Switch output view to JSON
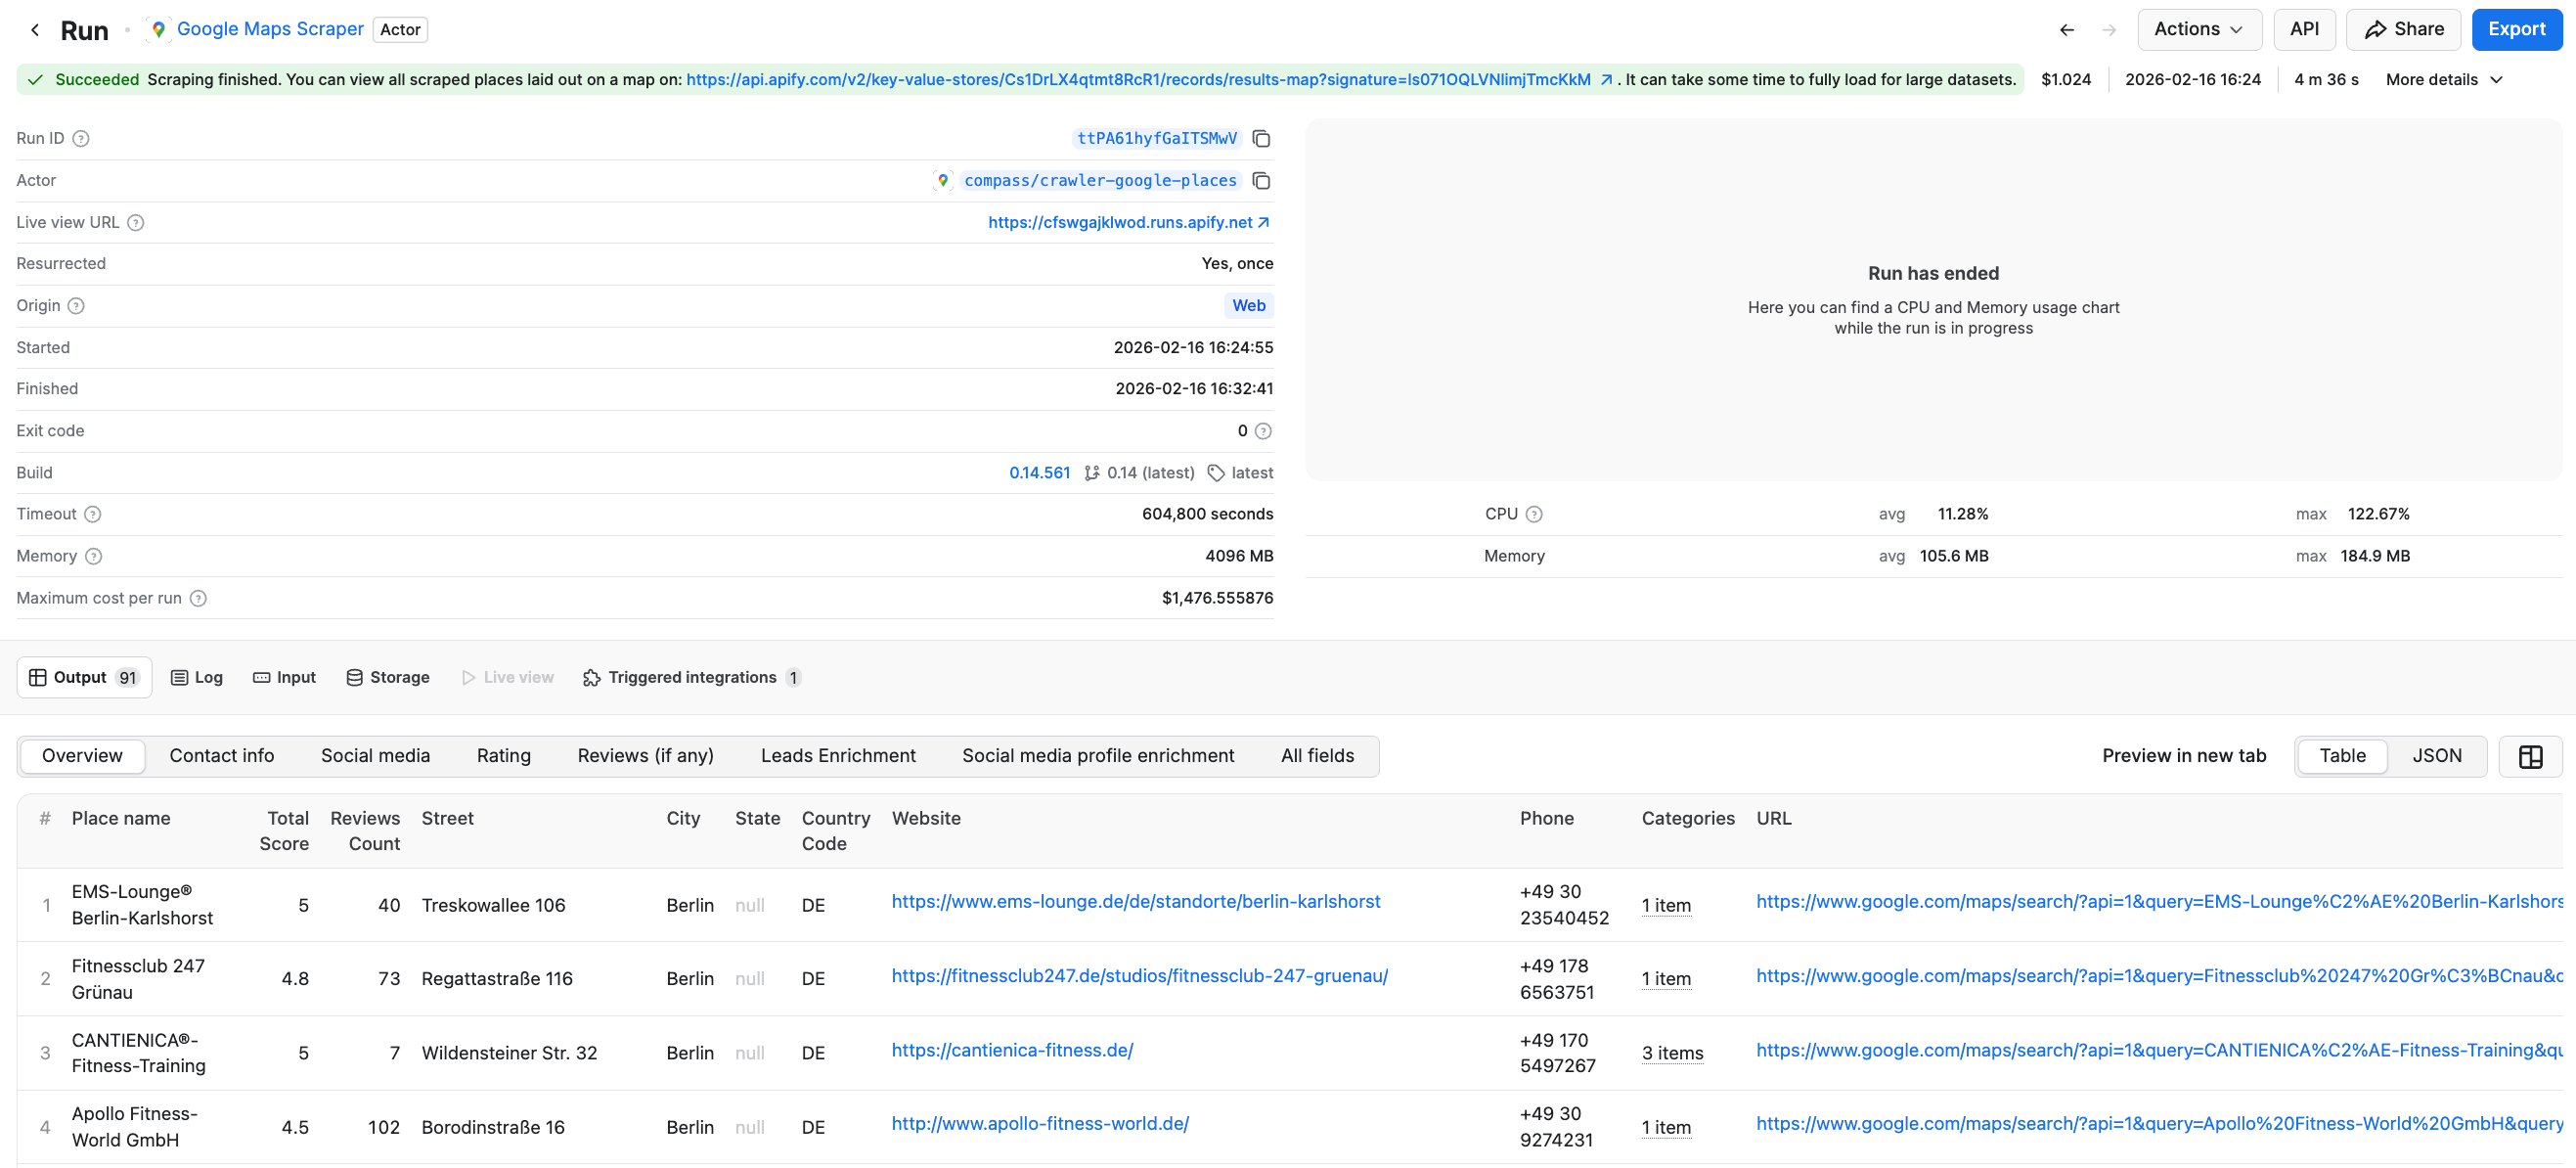 pos(2438,755)
